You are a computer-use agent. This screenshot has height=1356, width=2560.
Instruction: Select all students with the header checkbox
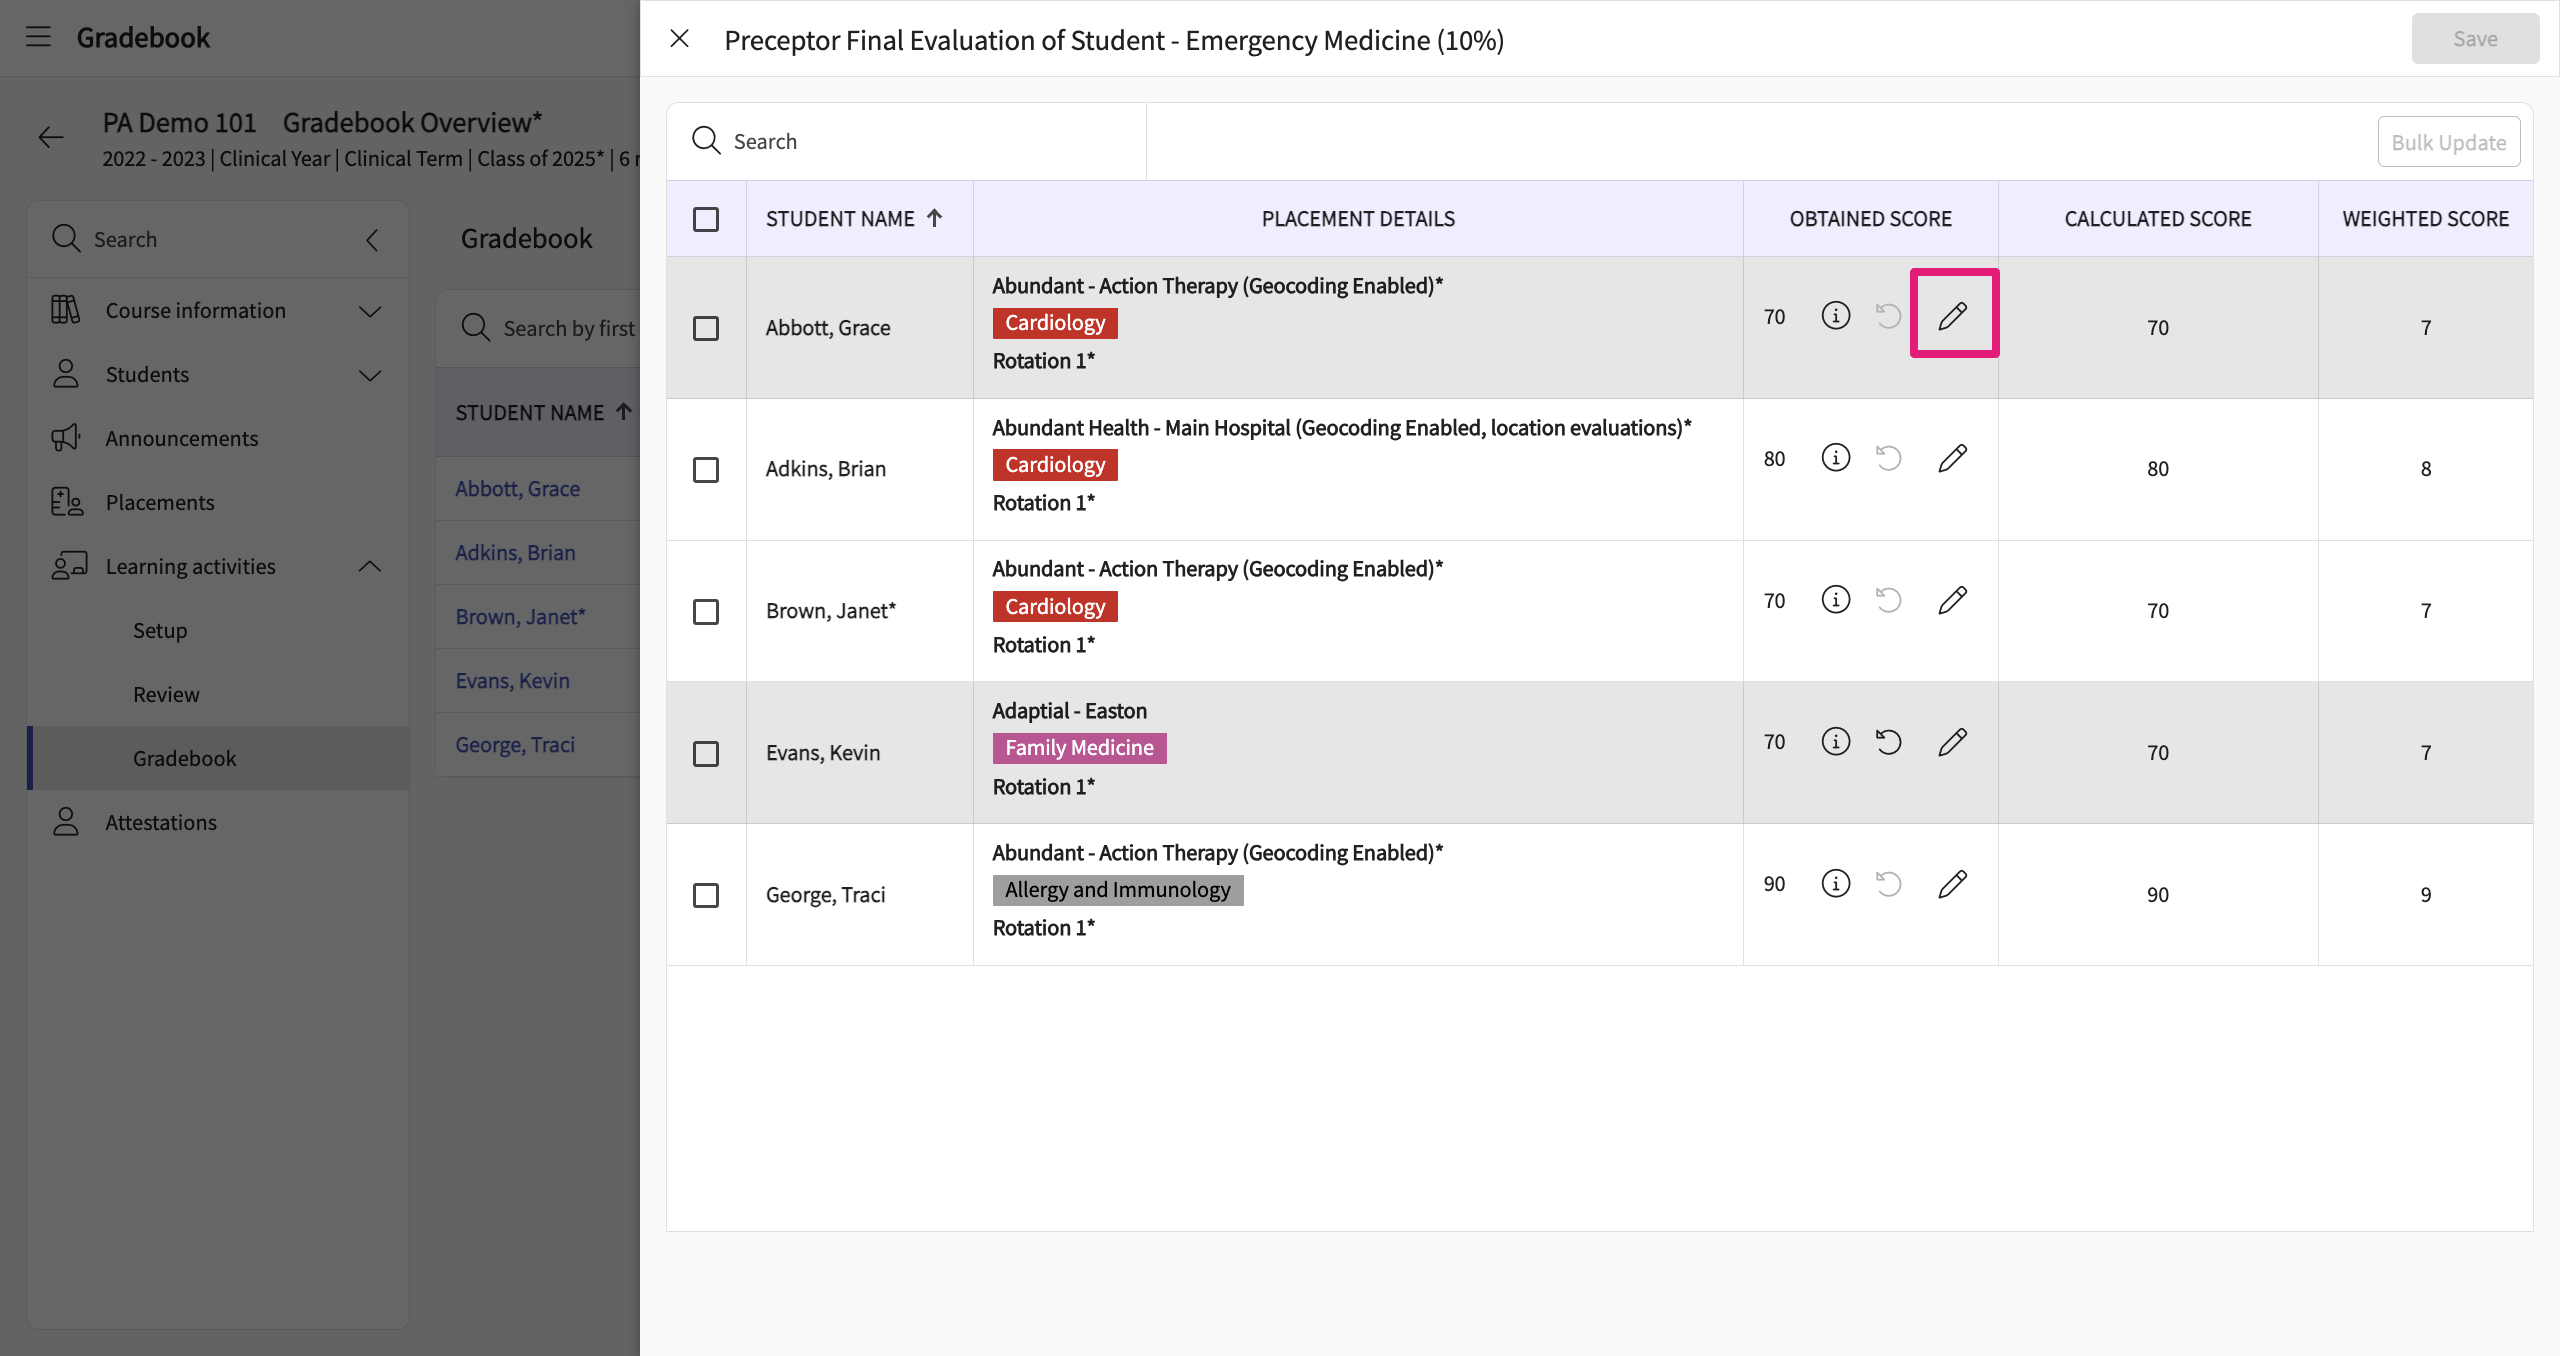(706, 219)
